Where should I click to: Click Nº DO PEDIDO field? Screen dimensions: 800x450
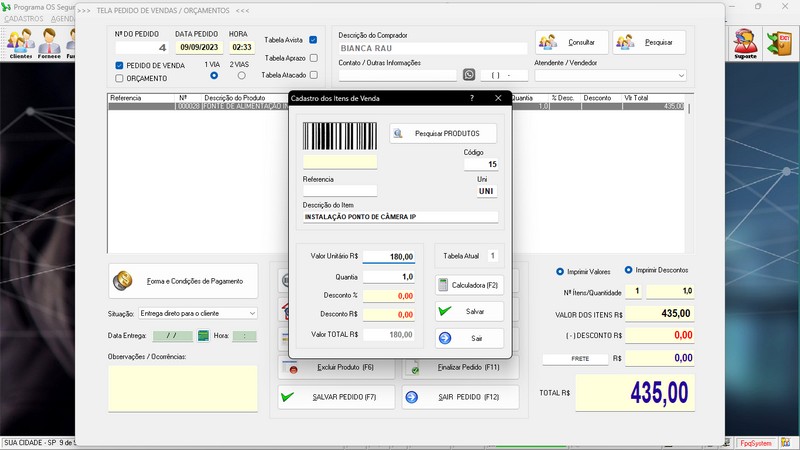pos(142,47)
